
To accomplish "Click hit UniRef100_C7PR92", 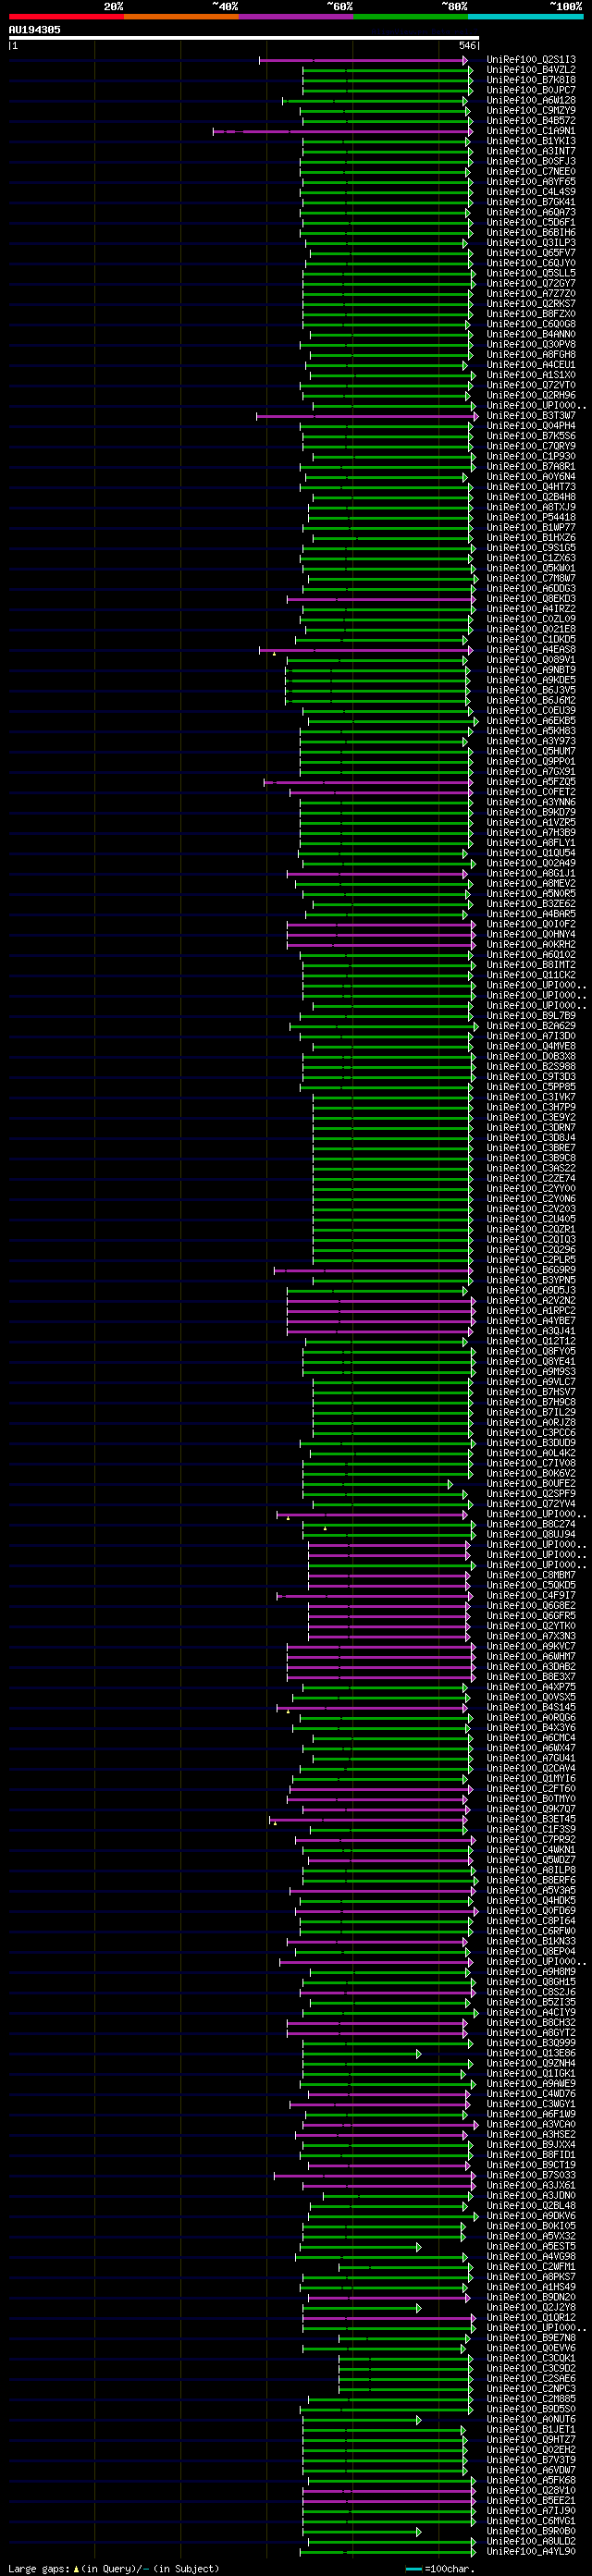I will (531, 1840).
